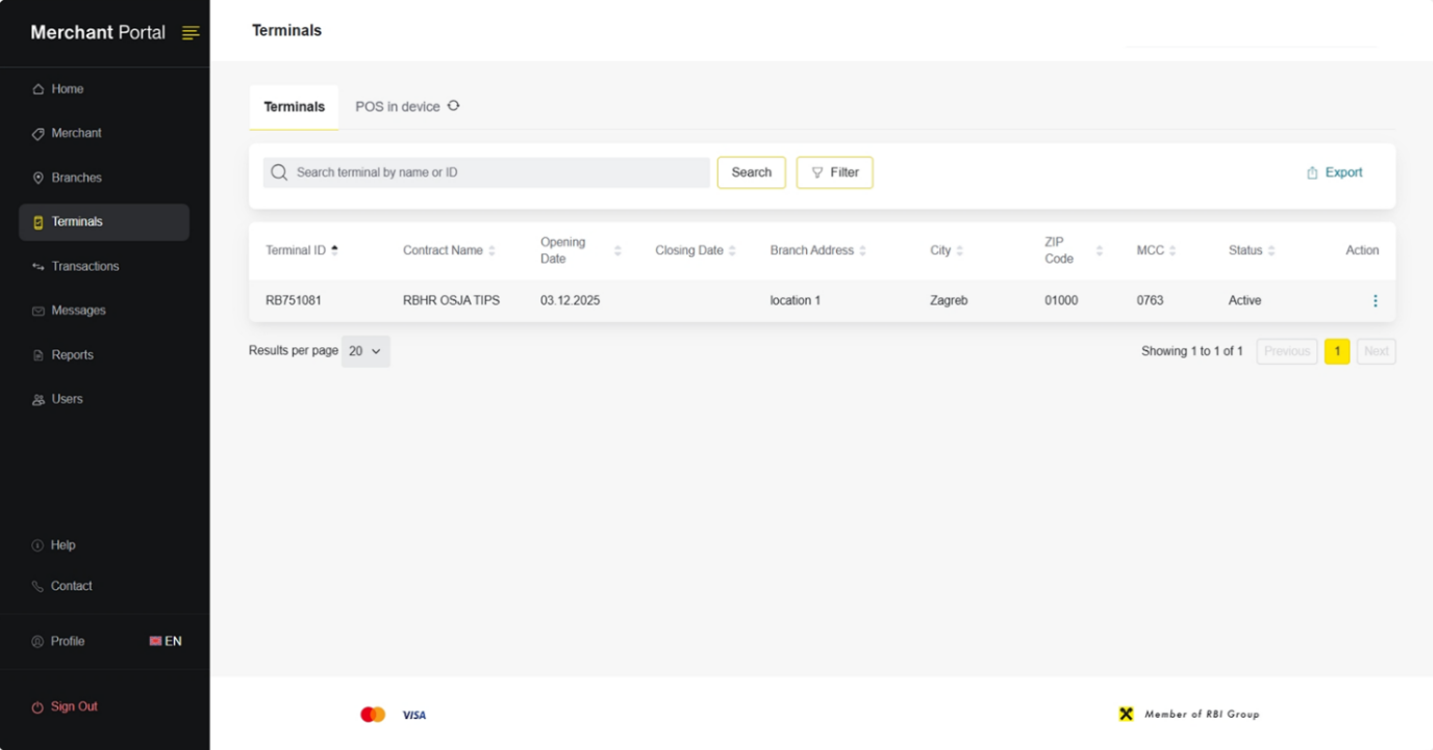Collapse sidebar with the hamburger menu icon
The height and width of the screenshot is (750, 1433).
pos(190,33)
